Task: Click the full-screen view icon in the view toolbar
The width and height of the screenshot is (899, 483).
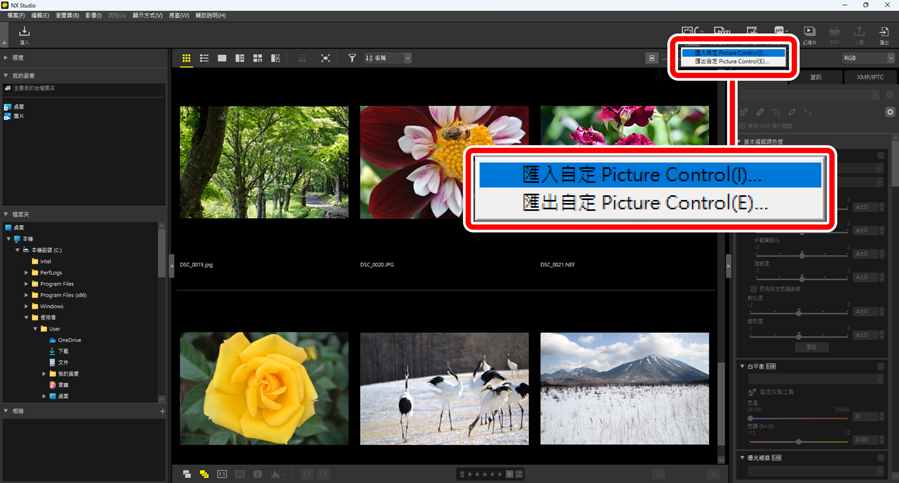Action: point(326,59)
